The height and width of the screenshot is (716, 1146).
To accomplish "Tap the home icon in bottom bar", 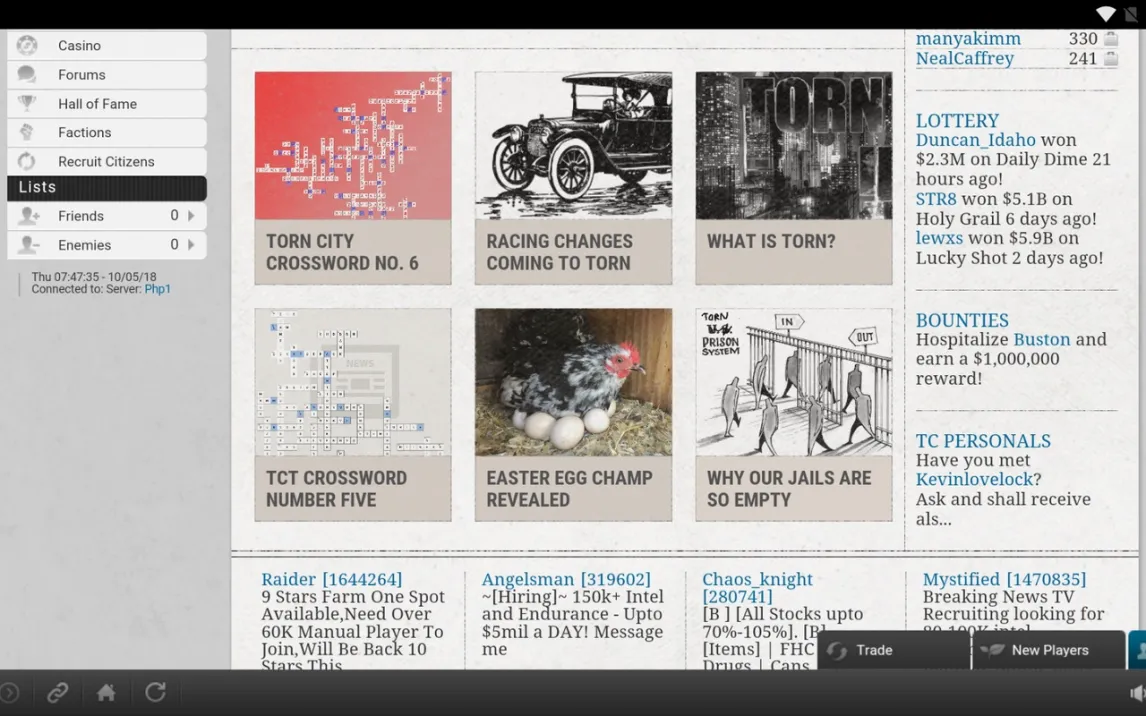I will pos(106,692).
